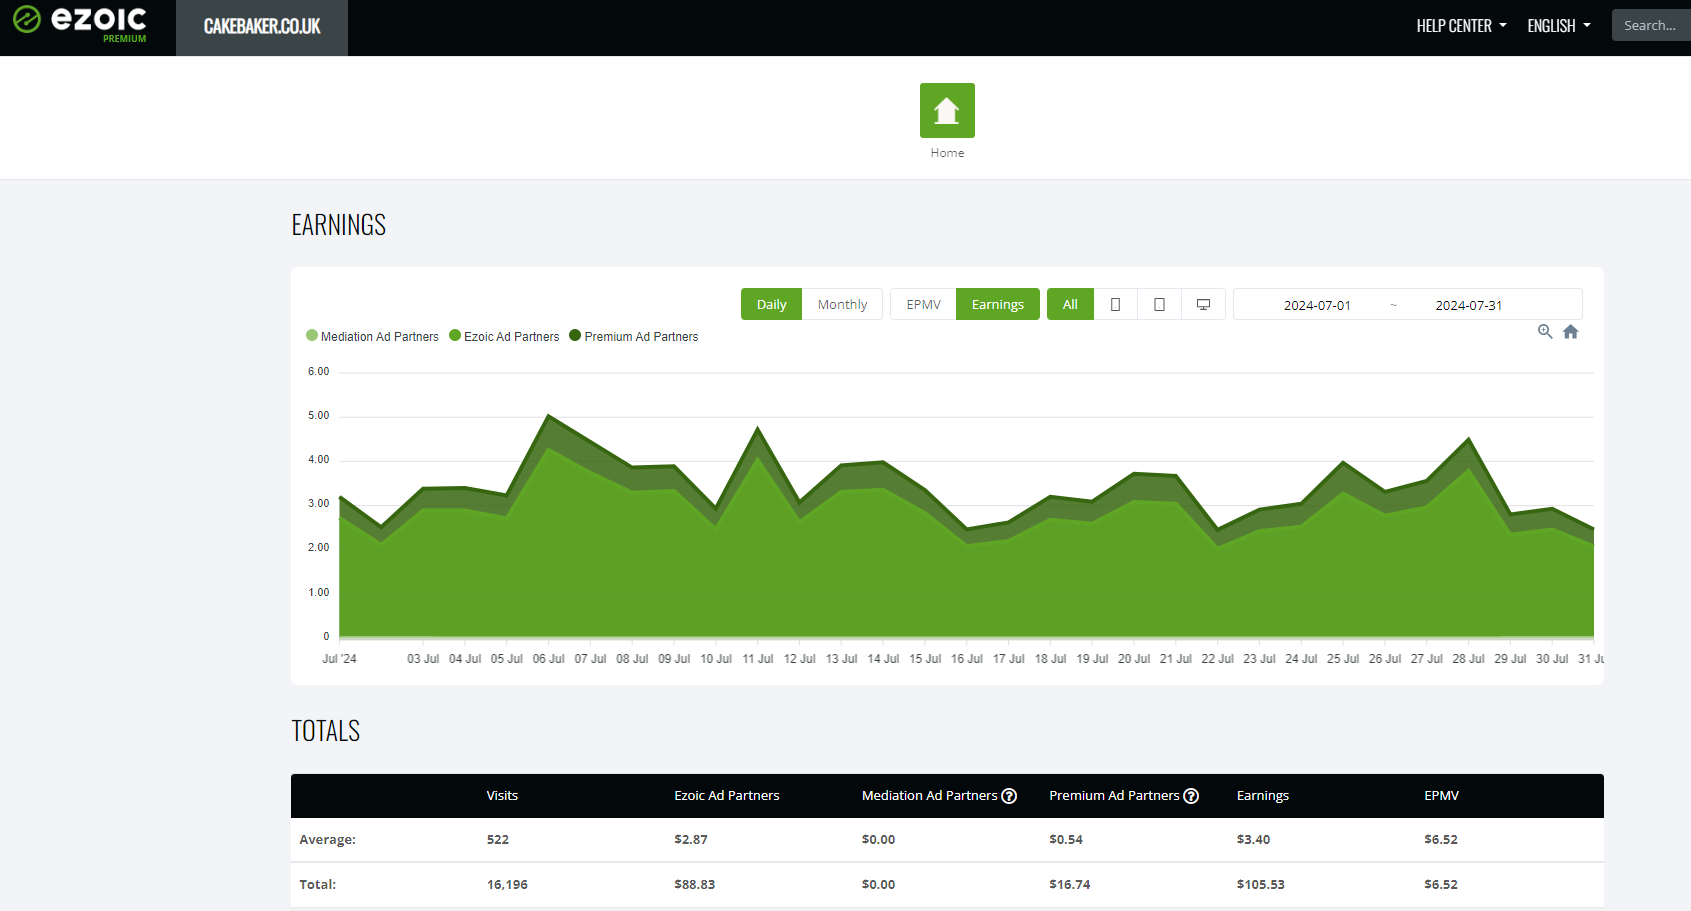Viewport: 1691px width, 911px height.
Task: Expand the Help Center dropdown
Action: click(1461, 26)
